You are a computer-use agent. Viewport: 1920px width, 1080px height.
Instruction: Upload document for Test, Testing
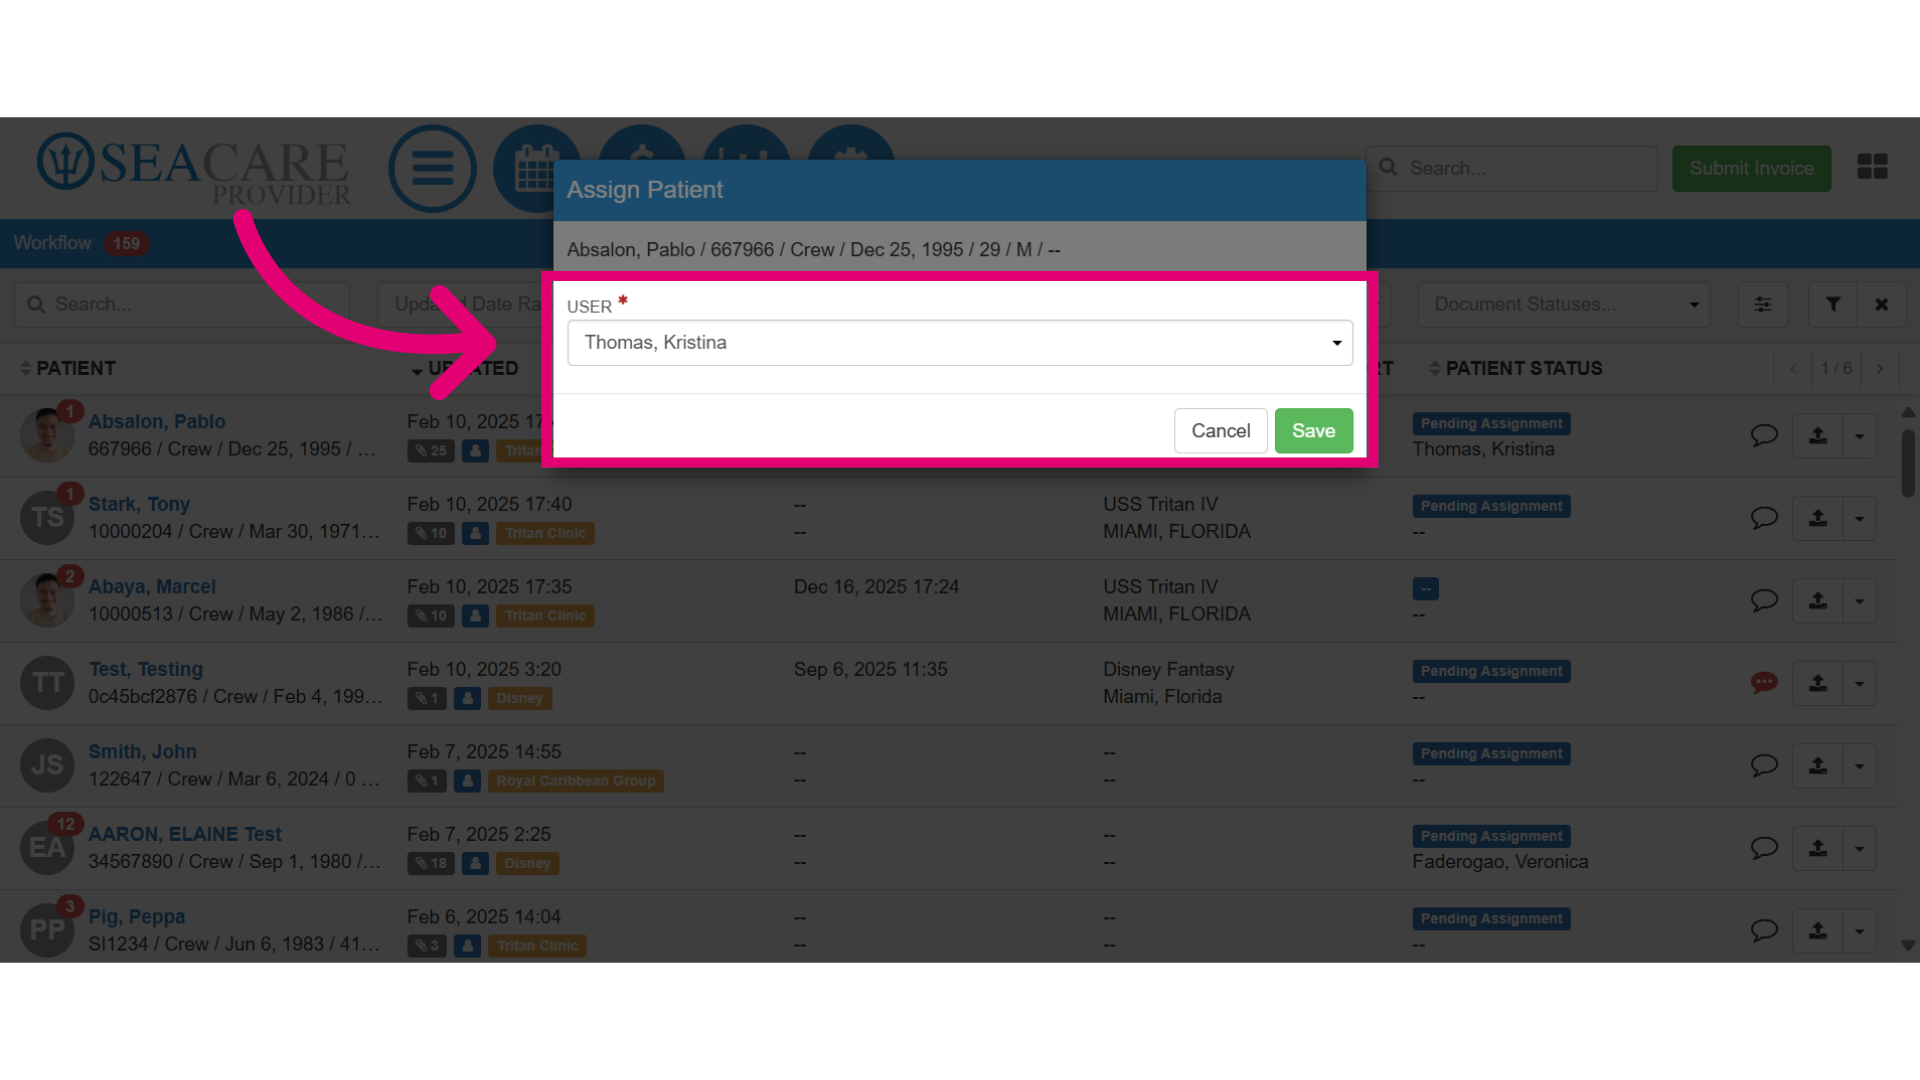click(1817, 683)
